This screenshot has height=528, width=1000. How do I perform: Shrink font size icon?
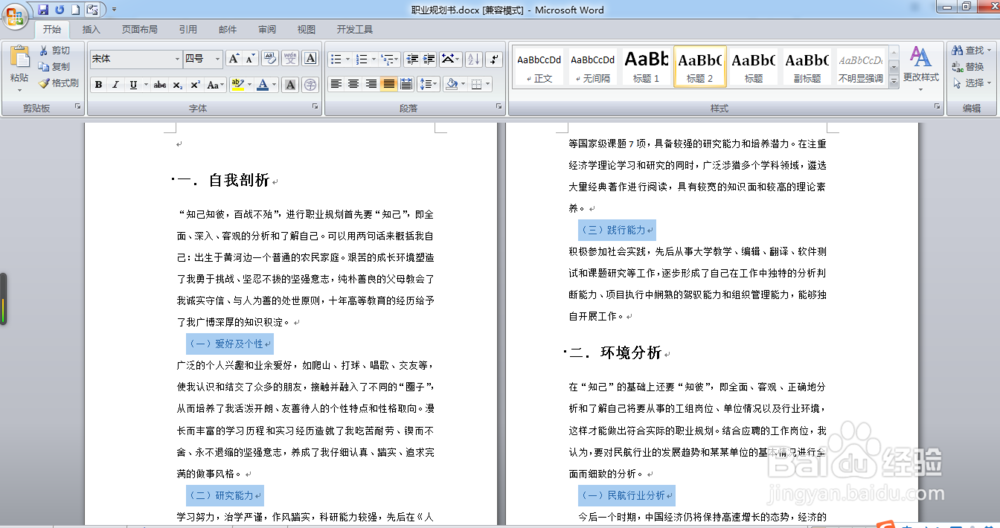(x=250, y=59)
